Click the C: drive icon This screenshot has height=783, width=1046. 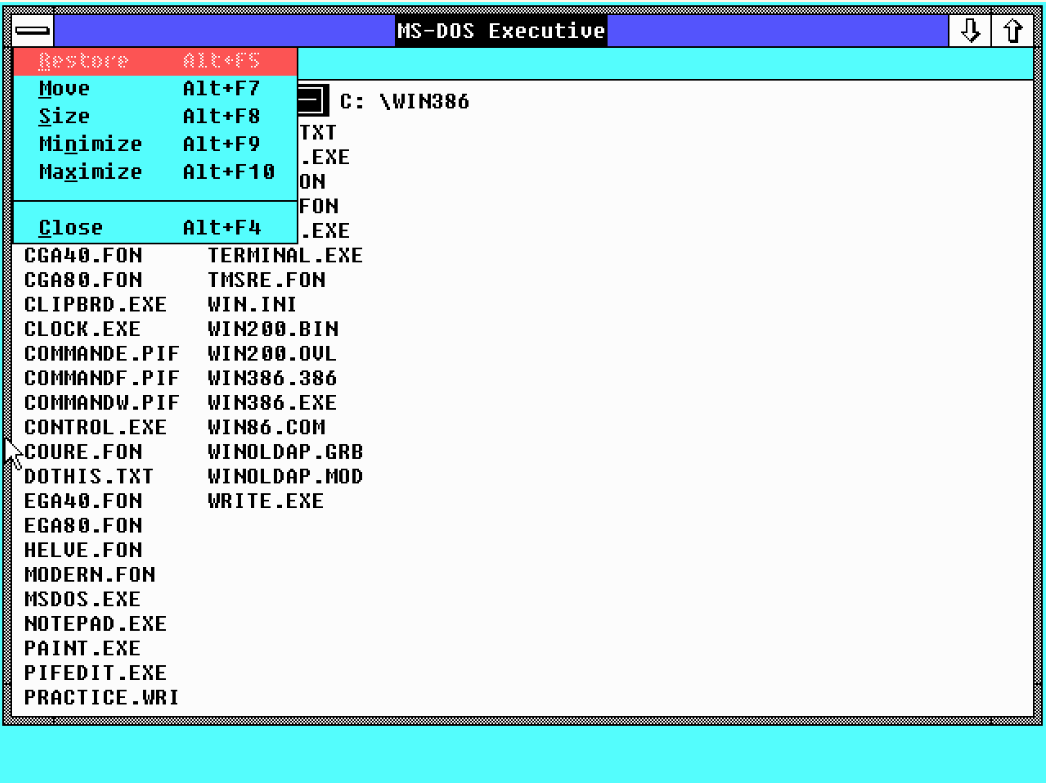[x=311, y=100]
